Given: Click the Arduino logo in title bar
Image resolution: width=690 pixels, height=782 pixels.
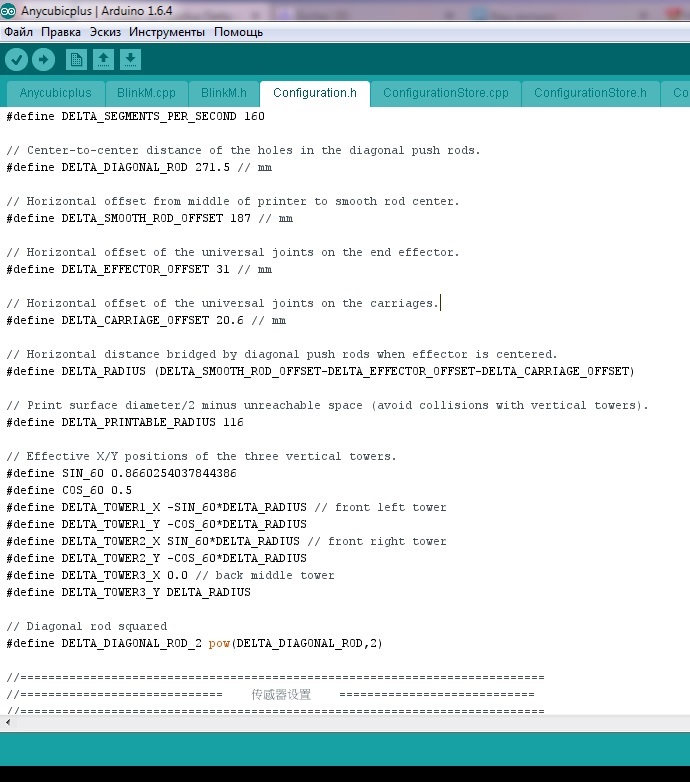Looking at the screenshot, I should (8, 10).
